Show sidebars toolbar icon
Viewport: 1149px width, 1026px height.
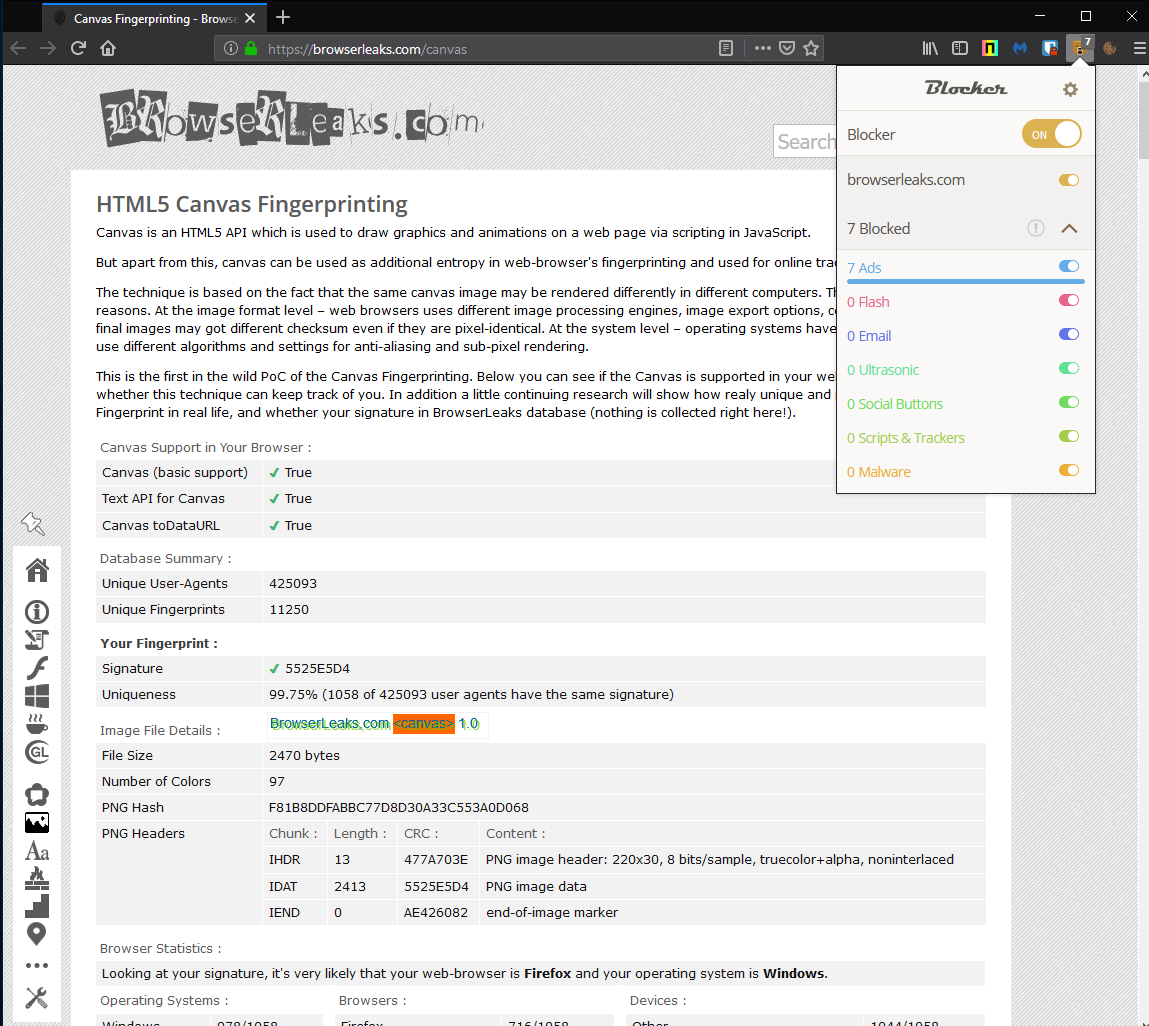[x=959, y=48]
